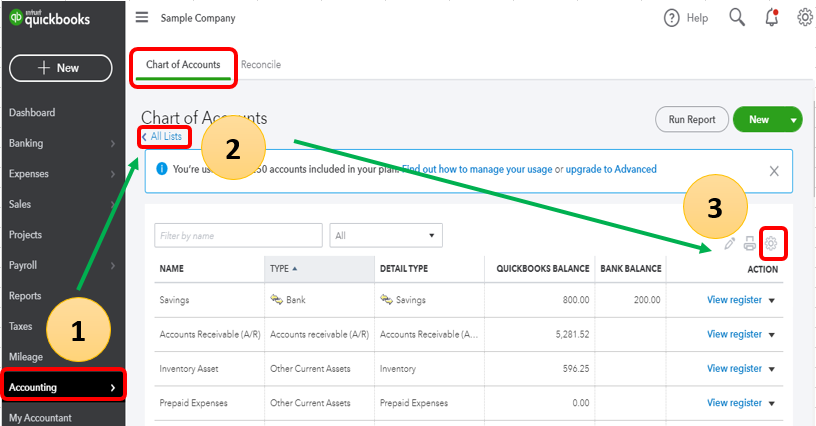Open the table settings gear icon
Image resolution: width=816 pixels, height=426 pixels.
[772, 243]
